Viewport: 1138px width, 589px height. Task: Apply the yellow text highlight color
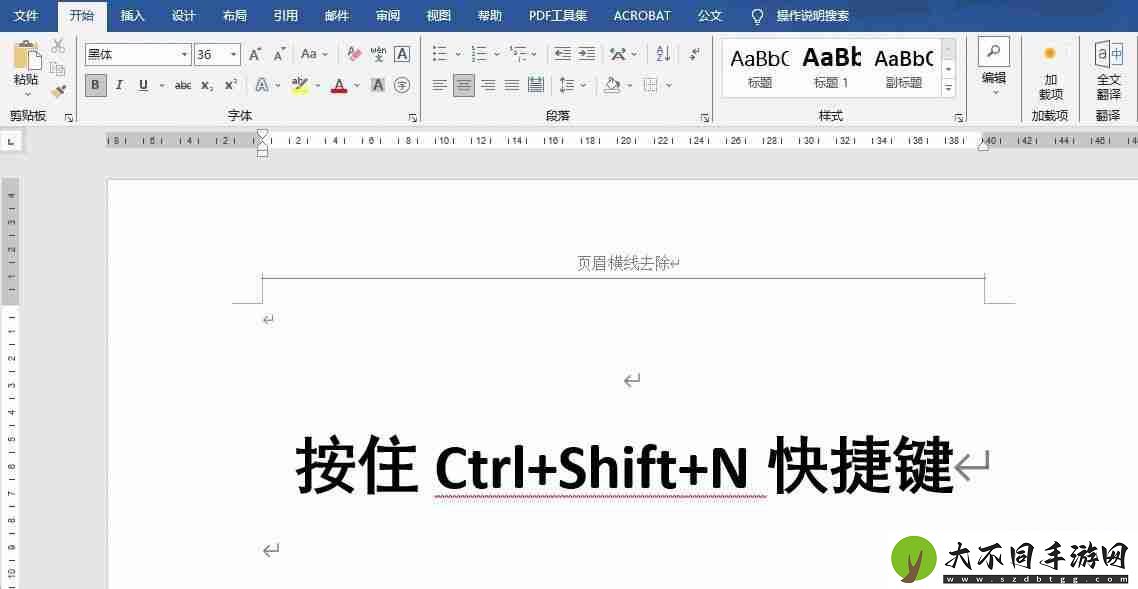(300, 86)
